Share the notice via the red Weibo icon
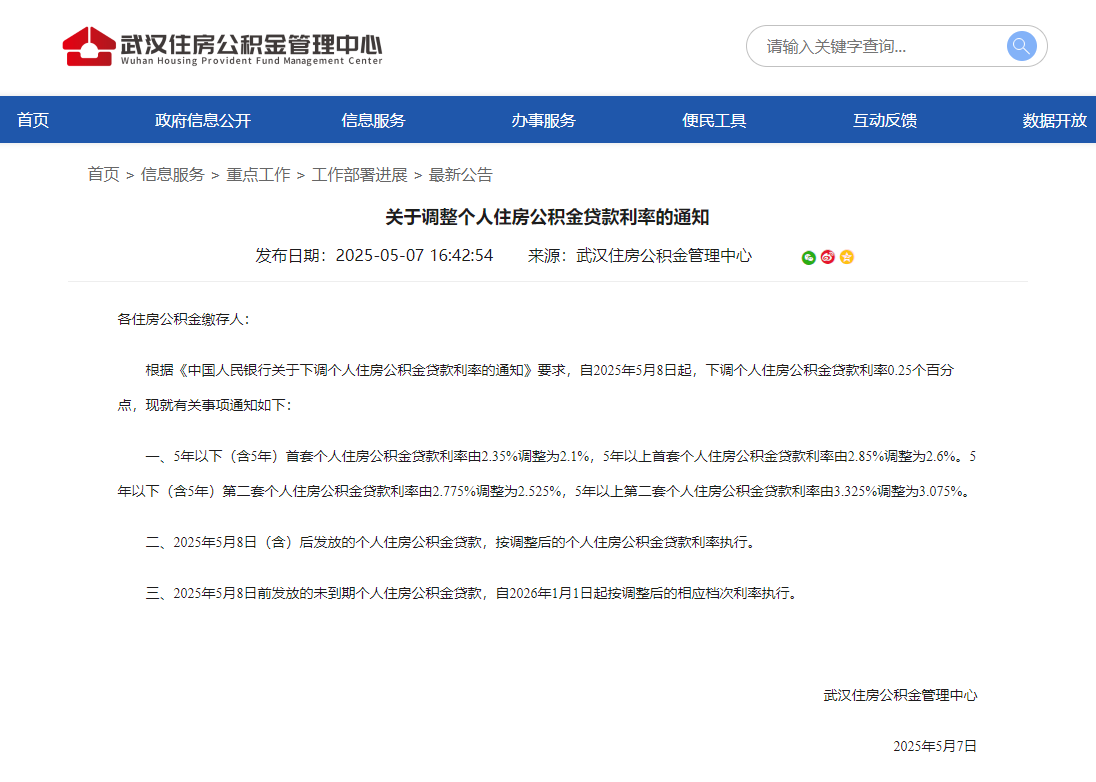The width and height of the screenshot is (1096, 782). pyautogui.click(x=828, y=257)
